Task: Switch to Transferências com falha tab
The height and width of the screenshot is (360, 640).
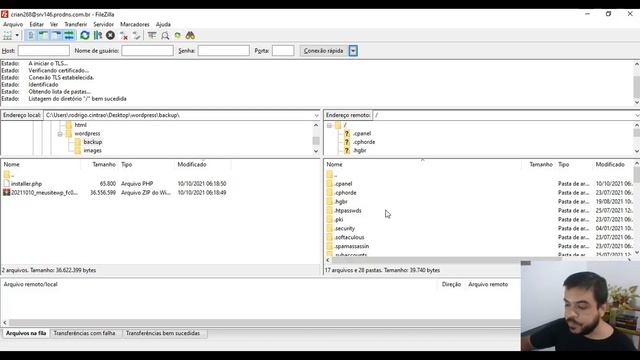Action: 84,333
